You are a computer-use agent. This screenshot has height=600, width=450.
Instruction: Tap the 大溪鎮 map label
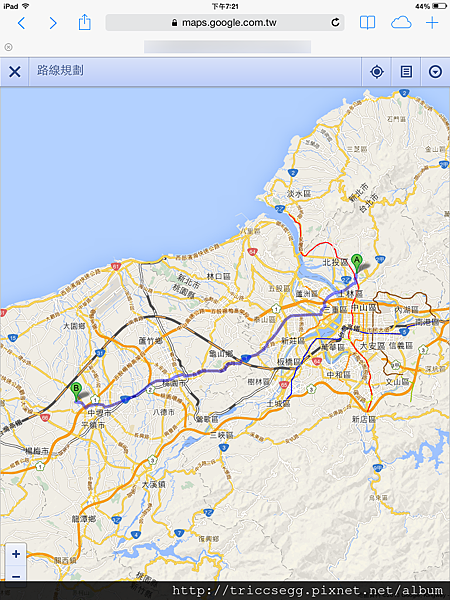153,484
